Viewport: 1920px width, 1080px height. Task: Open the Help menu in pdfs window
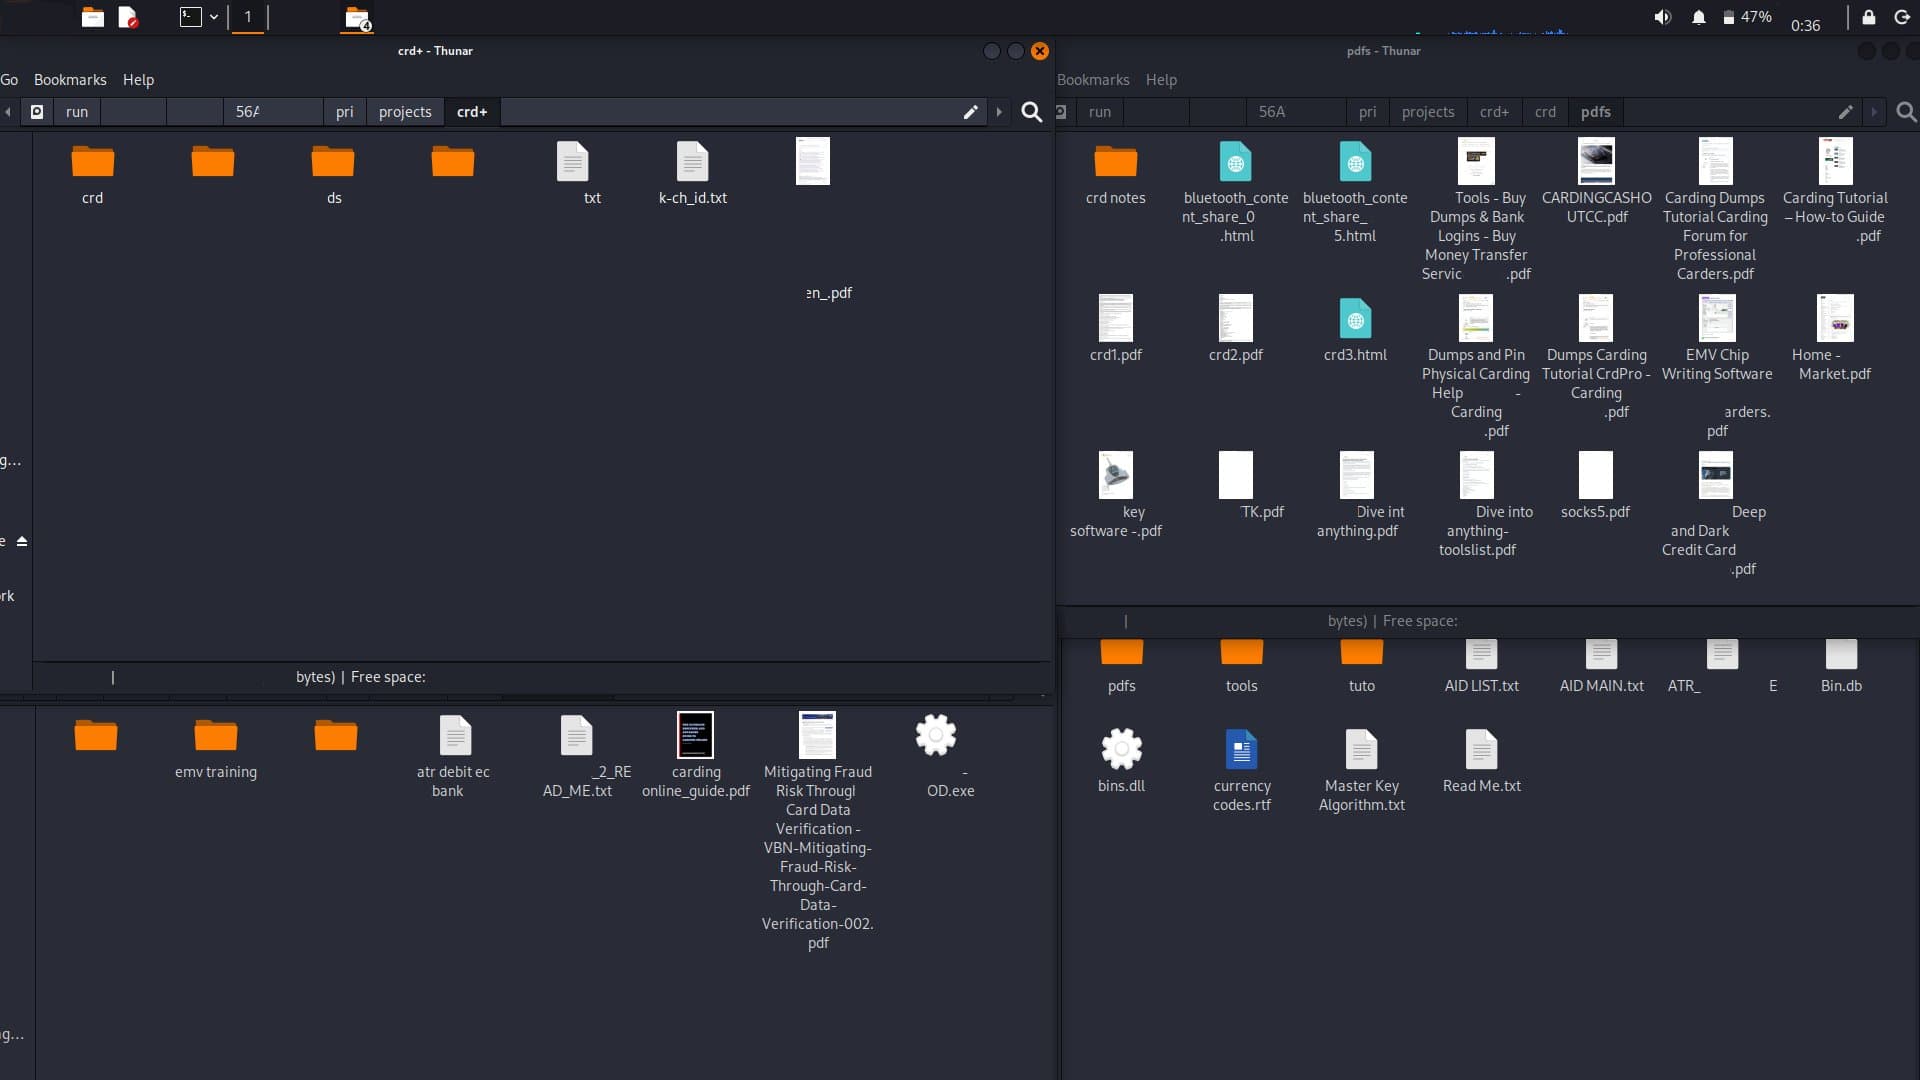[x=1161, y=80]
